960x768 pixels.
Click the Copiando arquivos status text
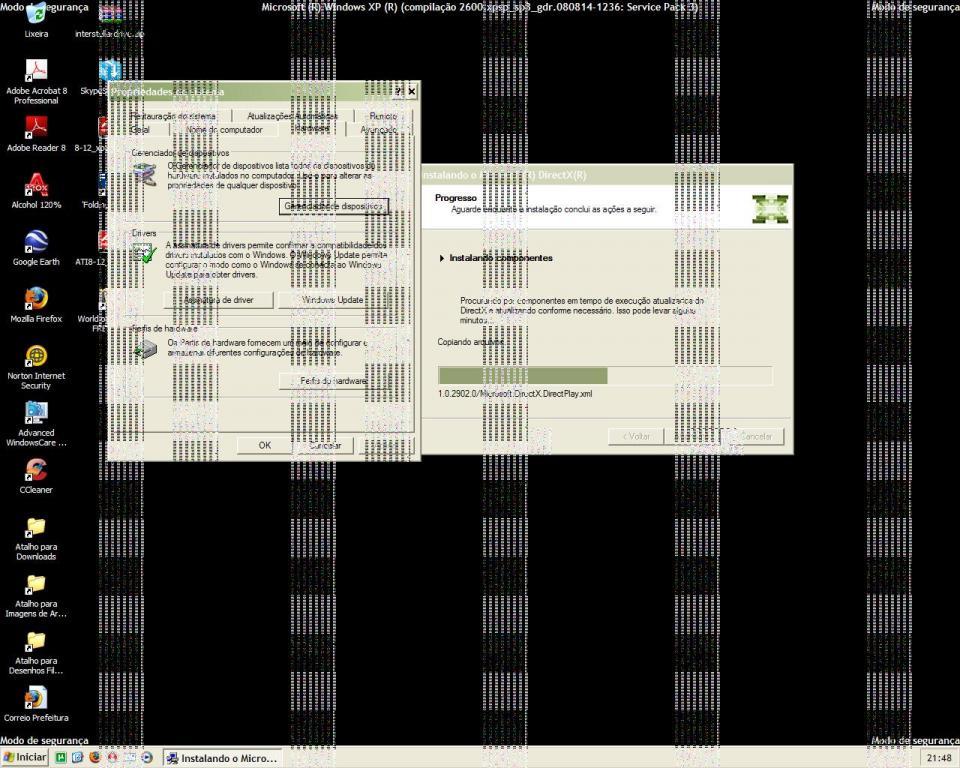pos(470,342)
